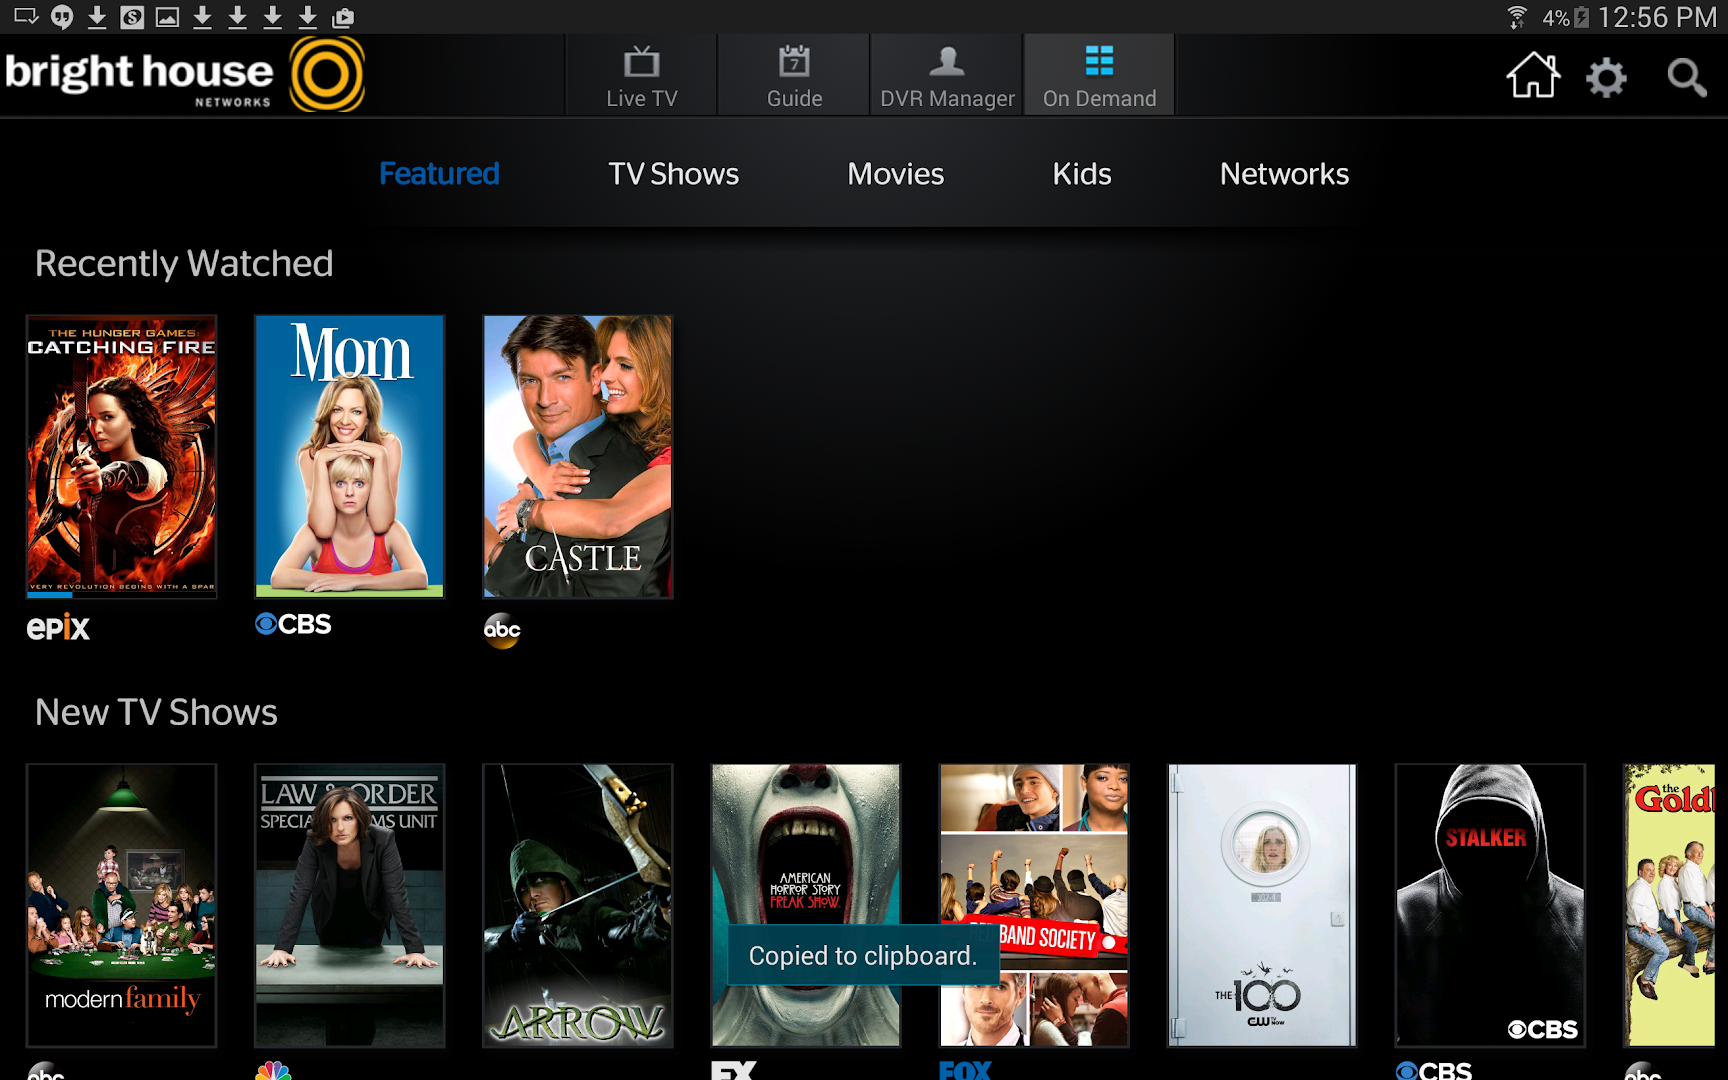Tap the image notification icon in status bar
This screenshot has height=1080, width=1728.
pyautogui.click(x=167, y=17)
